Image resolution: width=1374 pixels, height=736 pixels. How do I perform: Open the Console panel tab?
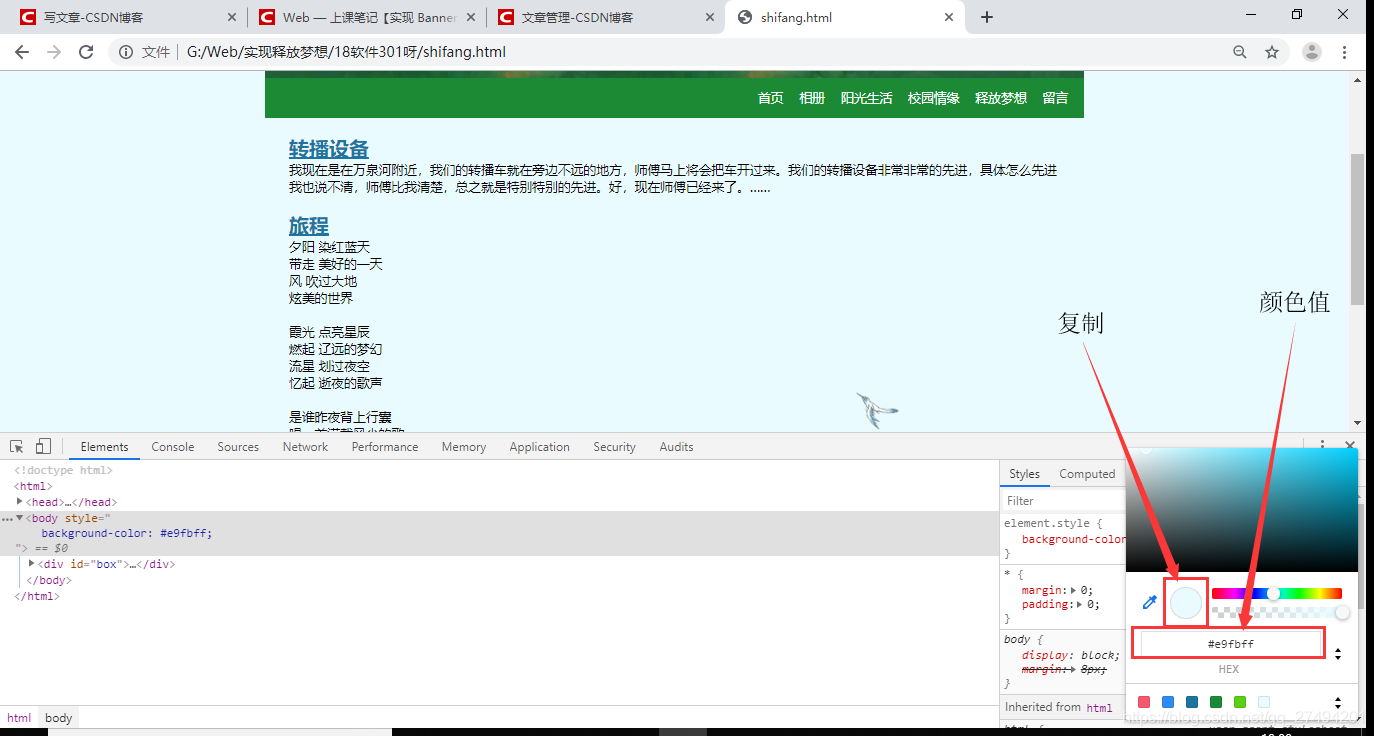(173, 447)
